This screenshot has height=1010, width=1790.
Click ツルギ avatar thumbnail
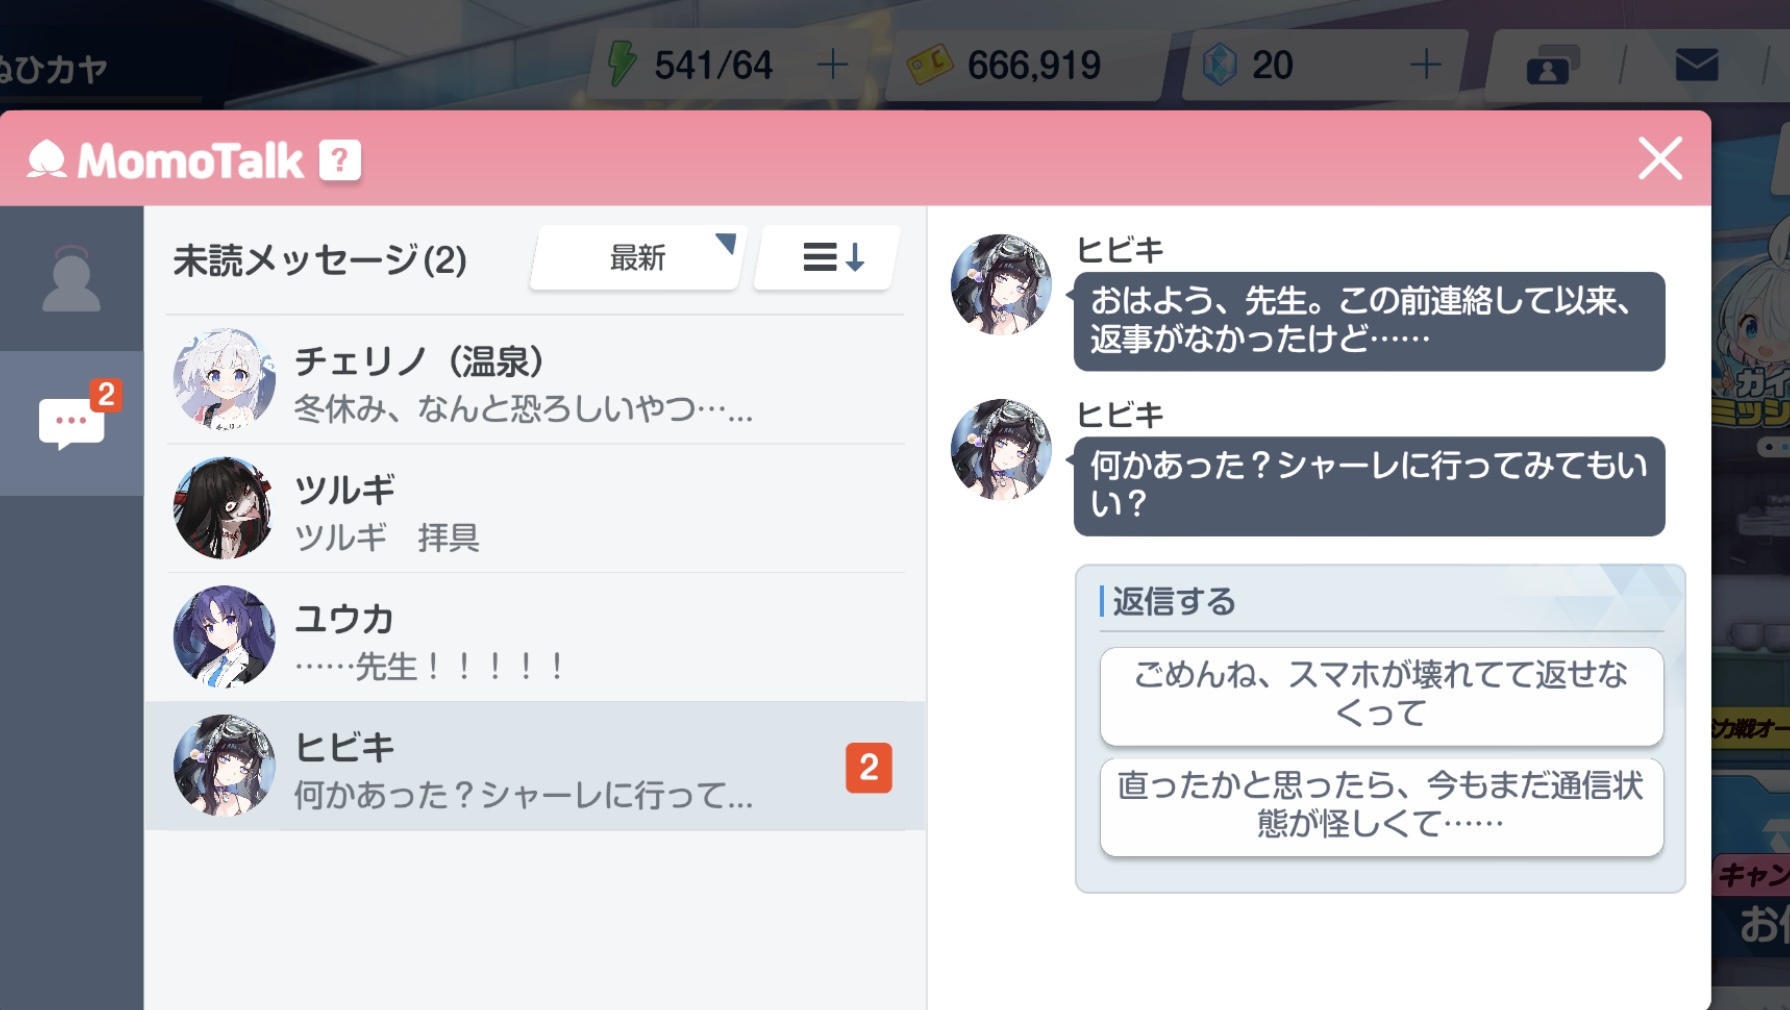pyautogui.click(x=224, y=508)
